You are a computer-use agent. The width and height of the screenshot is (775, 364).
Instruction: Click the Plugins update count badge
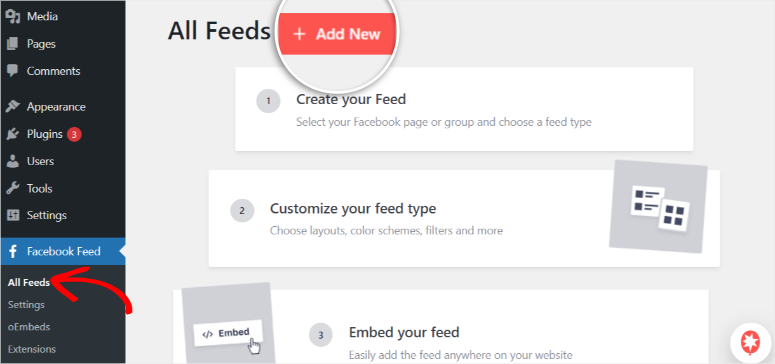pos(74,134)
